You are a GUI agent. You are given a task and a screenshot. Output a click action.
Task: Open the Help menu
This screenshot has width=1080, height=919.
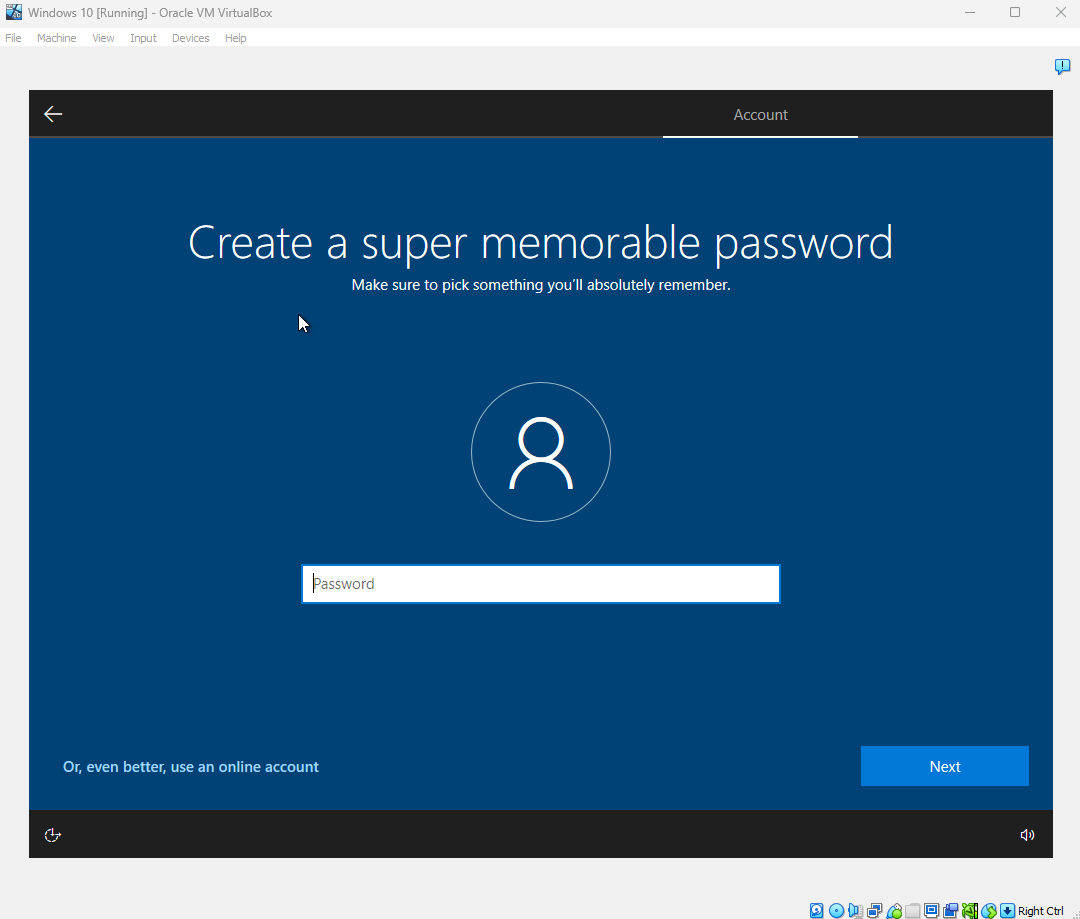236,38
